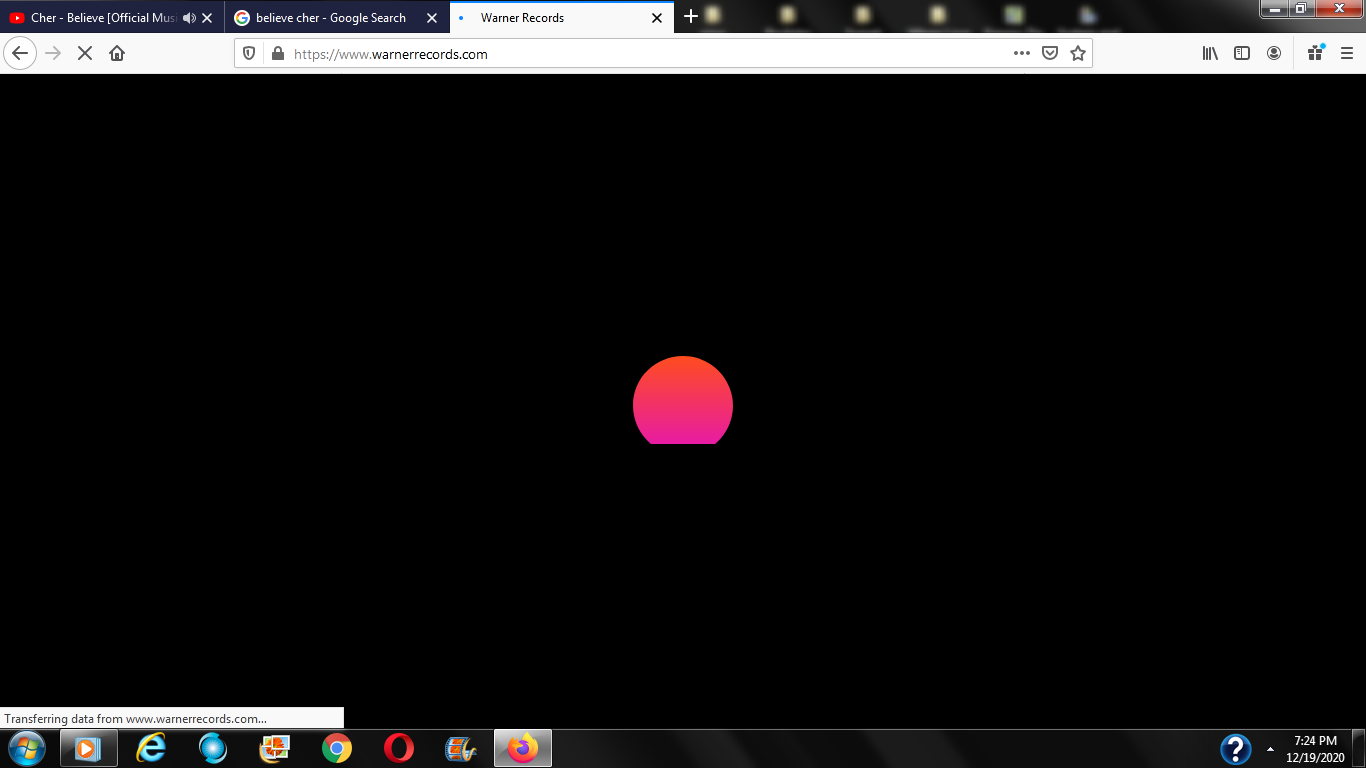Toggle the tracking protection shield
Image resolution: width=1366 pixels, height=768 pixels.
pos(250,54)
